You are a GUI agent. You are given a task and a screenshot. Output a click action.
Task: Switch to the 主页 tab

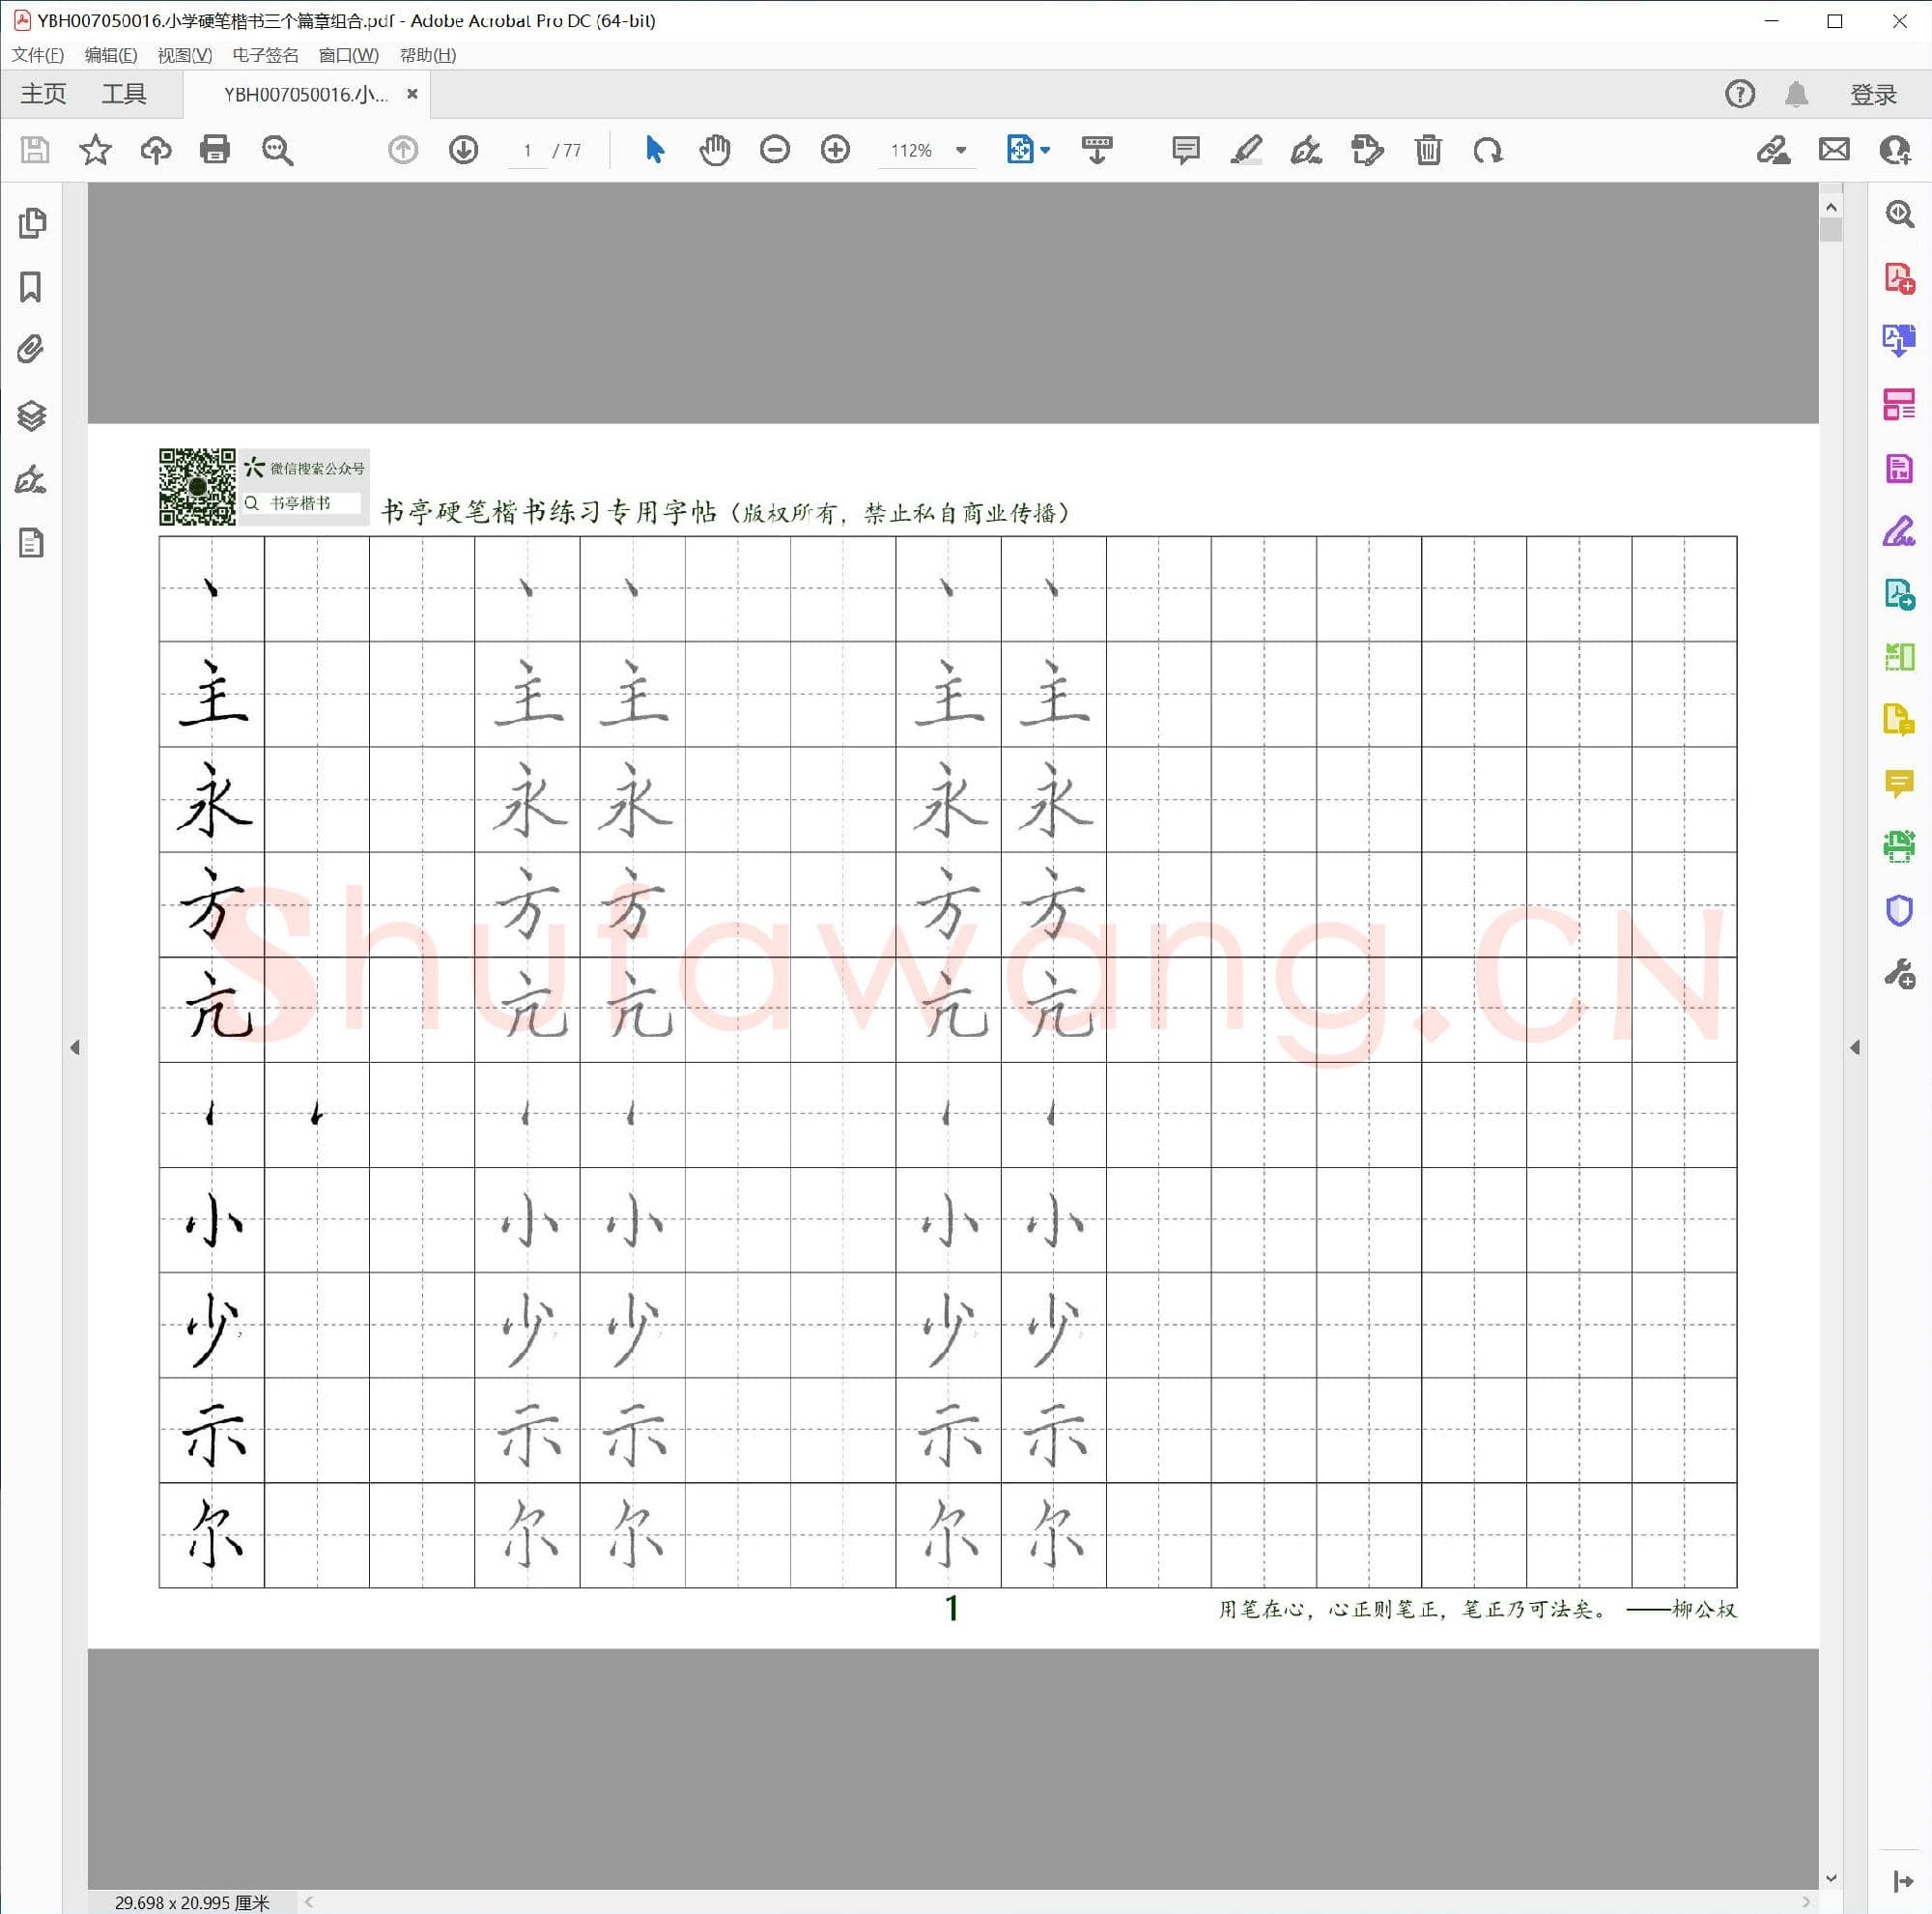(x=43, y=93)
